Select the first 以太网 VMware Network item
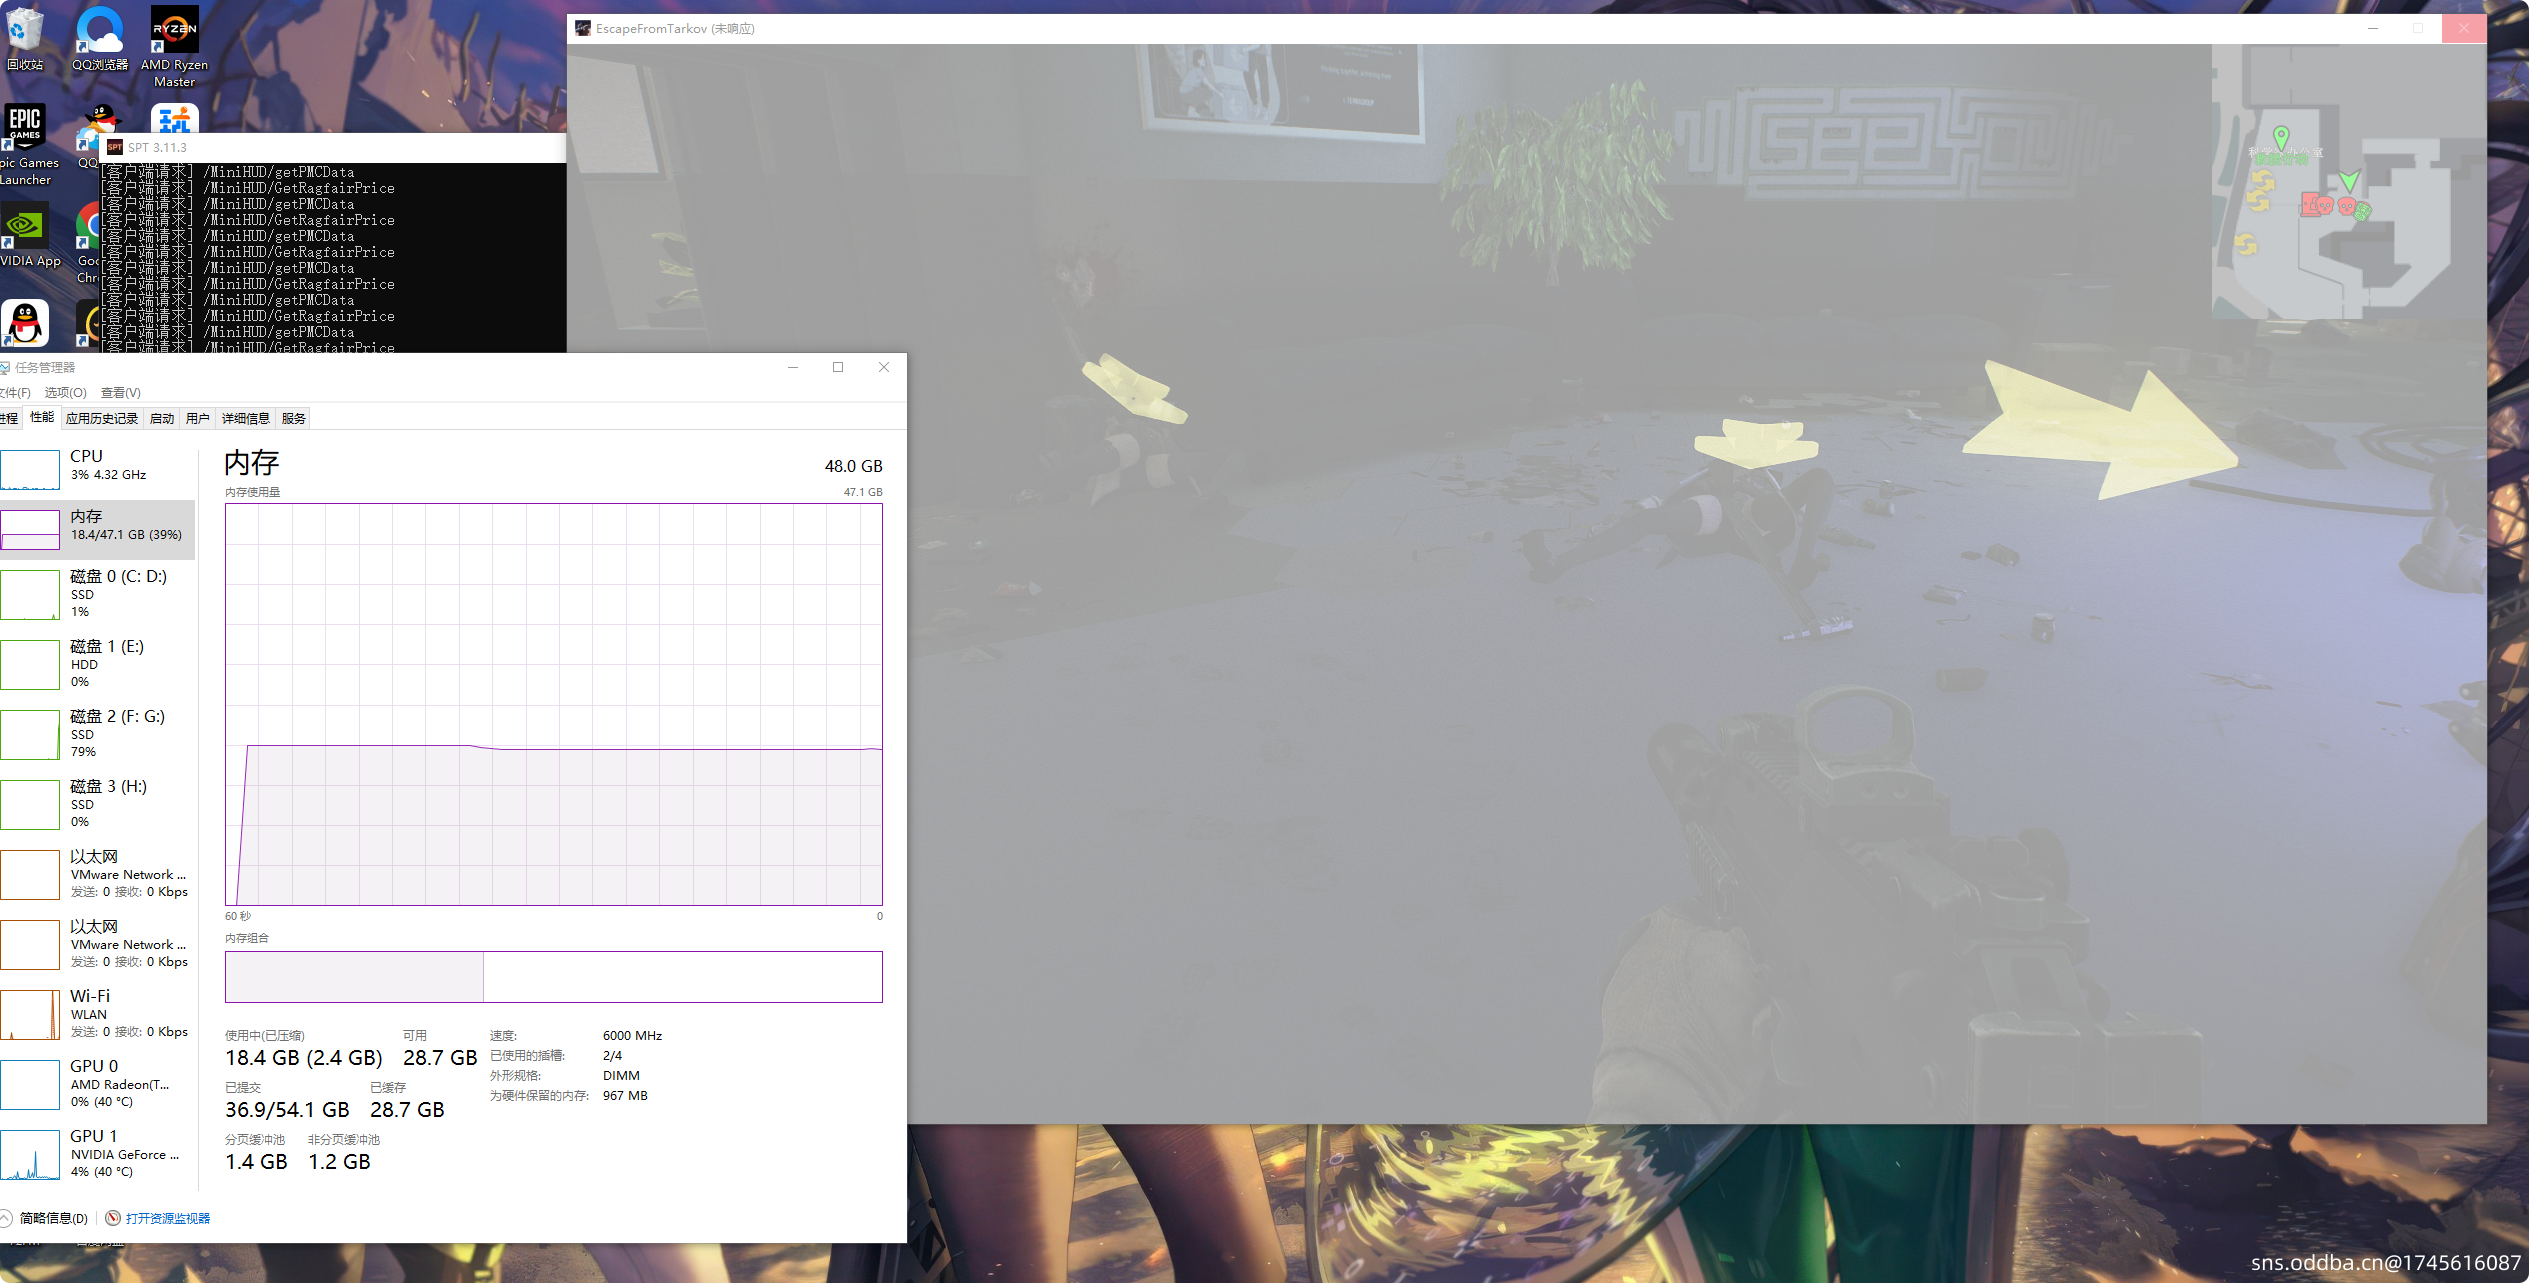This screenshot has height=1283, width=2529. [98, 873]
